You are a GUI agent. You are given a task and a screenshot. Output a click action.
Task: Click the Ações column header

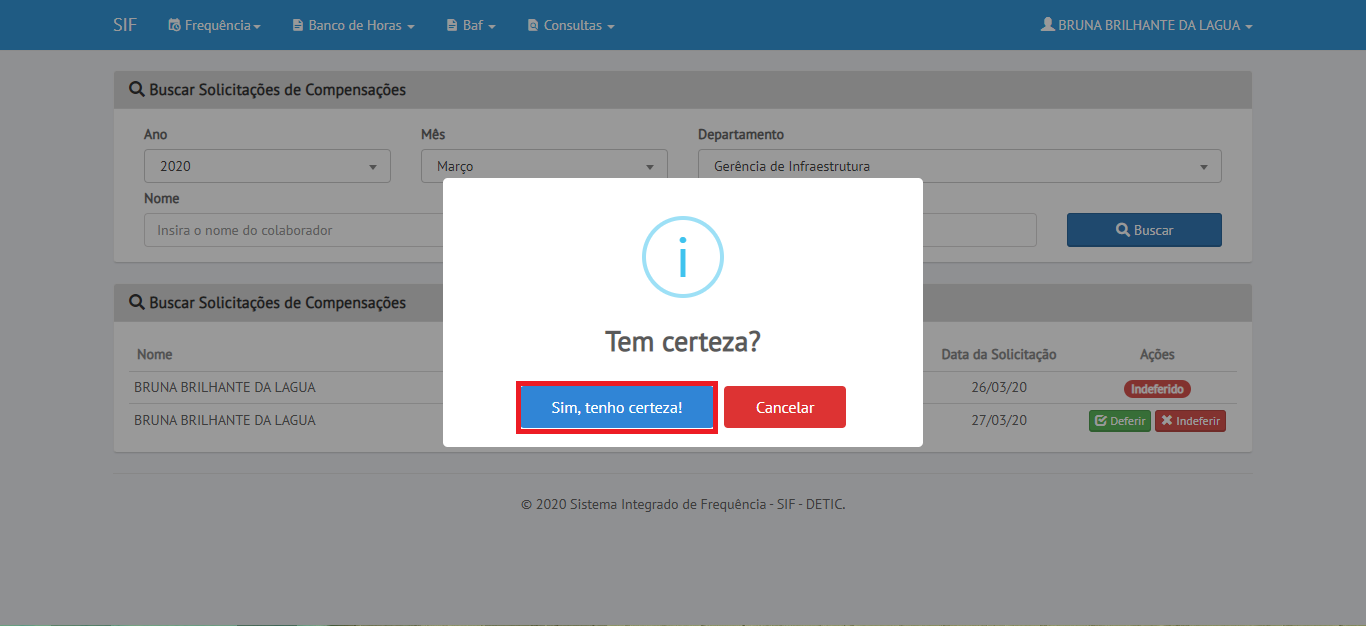click(1157, 354)
